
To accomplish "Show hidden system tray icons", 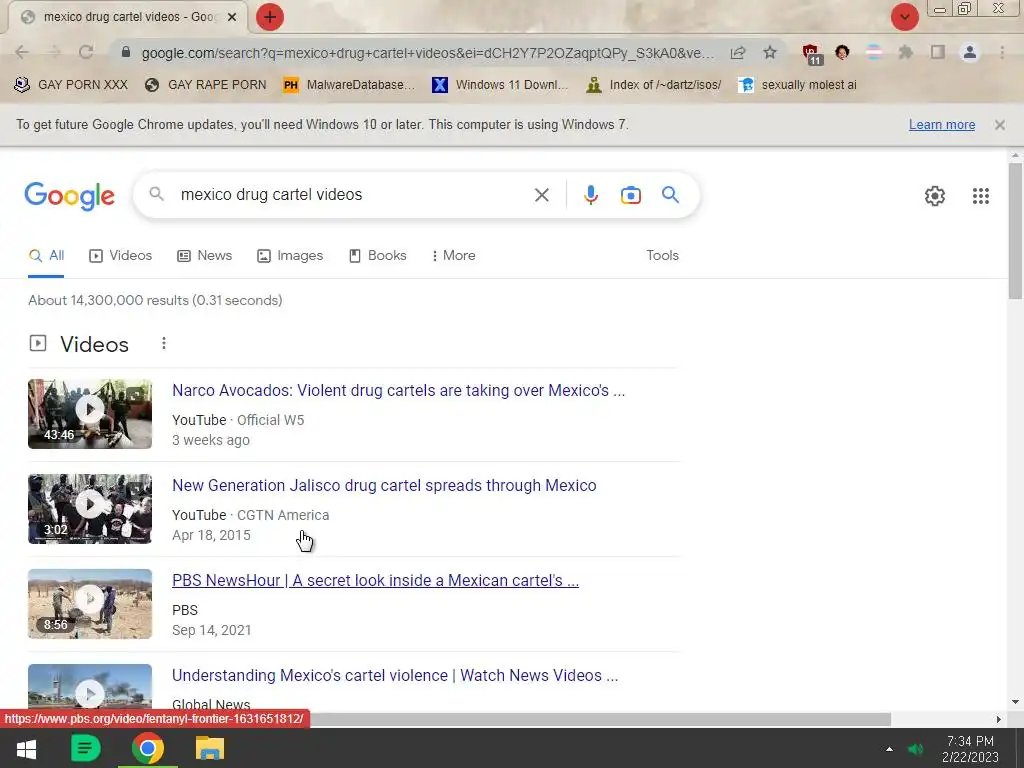I will point(889,750).
